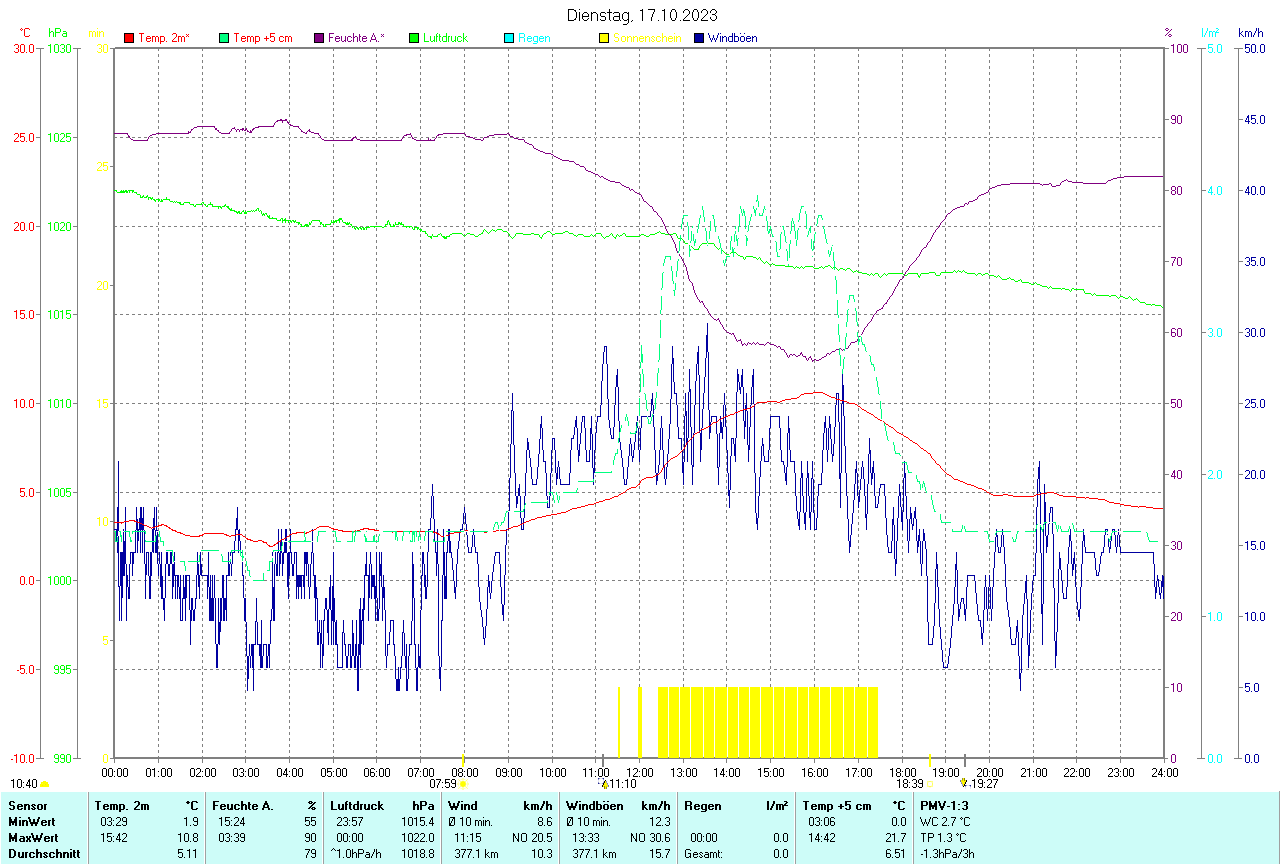The image size is (1280, 864).
Task: Click the 06:00 label on the time axis
Action: [377, 772]
